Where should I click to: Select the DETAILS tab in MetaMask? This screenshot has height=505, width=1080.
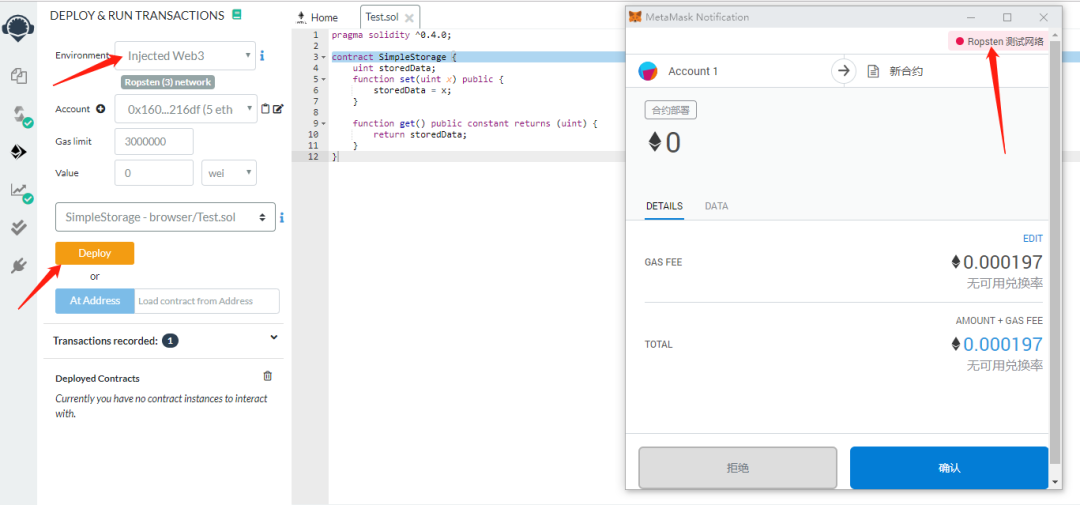[664, 206]
